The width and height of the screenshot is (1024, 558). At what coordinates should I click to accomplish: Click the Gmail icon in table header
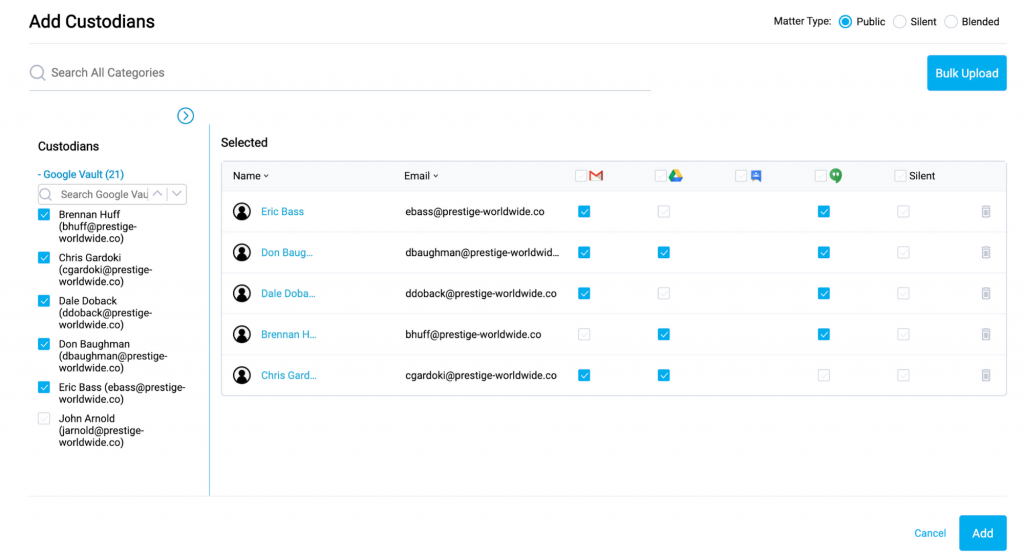click(596, 176)
